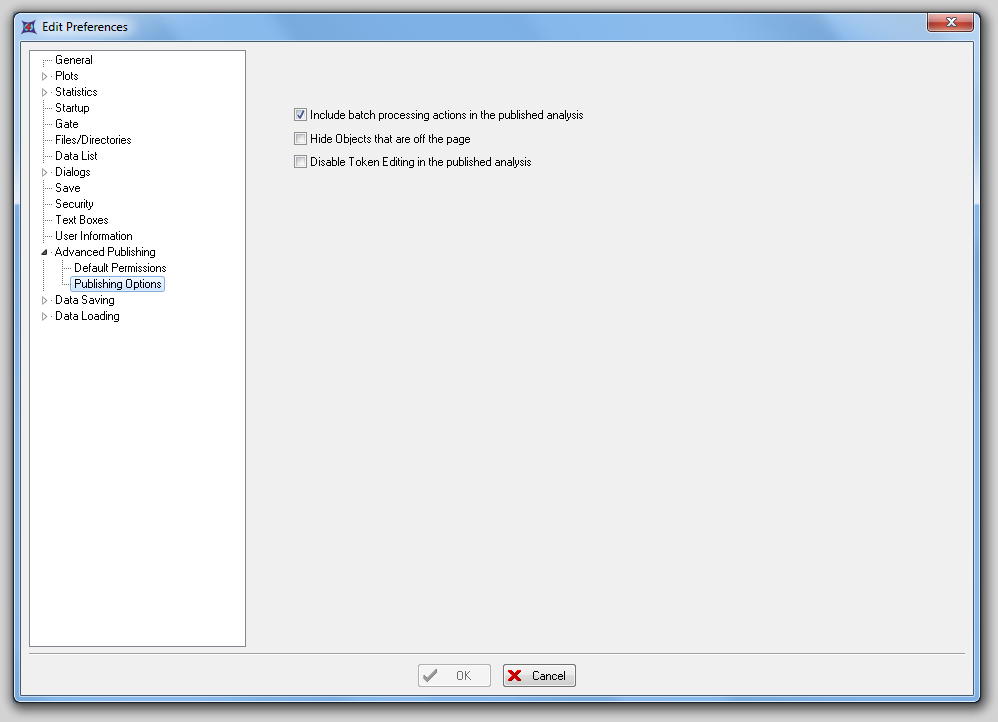Open the Save preferences
This screenshot has height=722, width=998.
(x=67, y=188)
